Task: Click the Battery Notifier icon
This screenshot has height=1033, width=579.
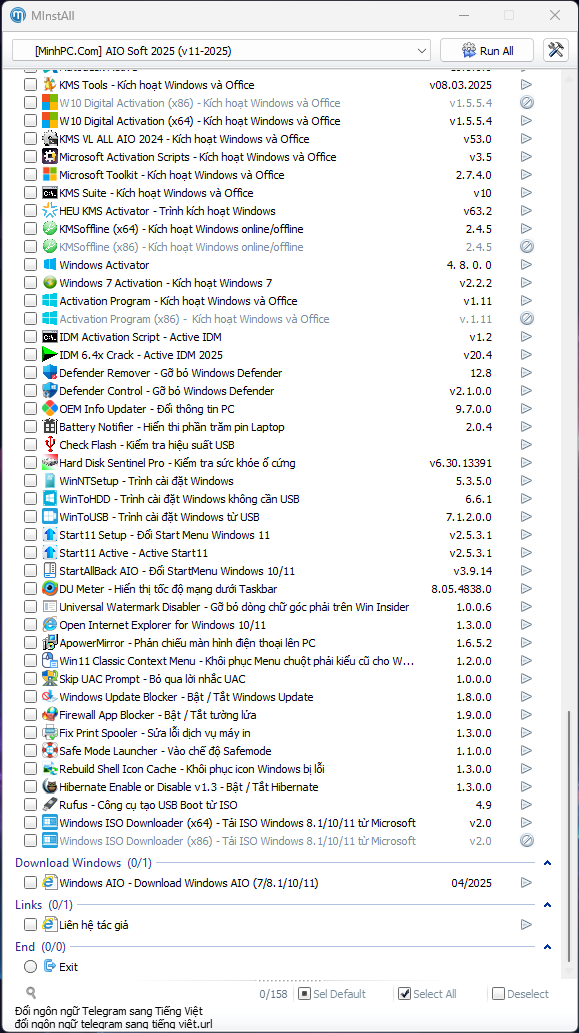Action: (x=50, y=427)
